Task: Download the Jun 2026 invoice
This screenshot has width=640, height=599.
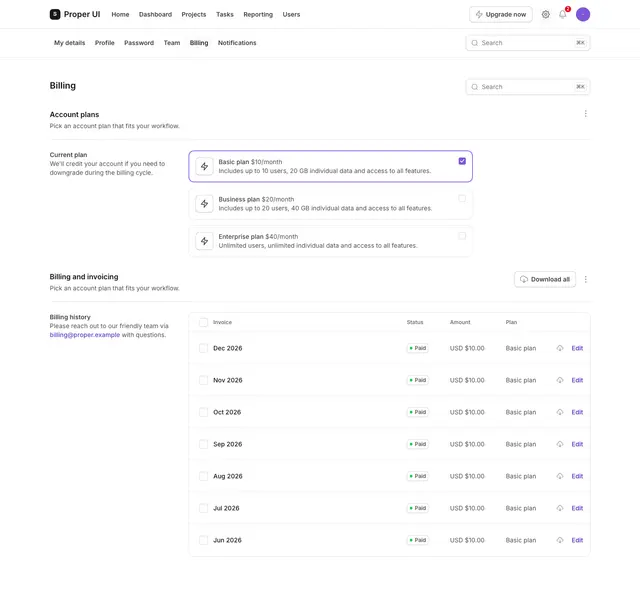Action: coord(560,540)
